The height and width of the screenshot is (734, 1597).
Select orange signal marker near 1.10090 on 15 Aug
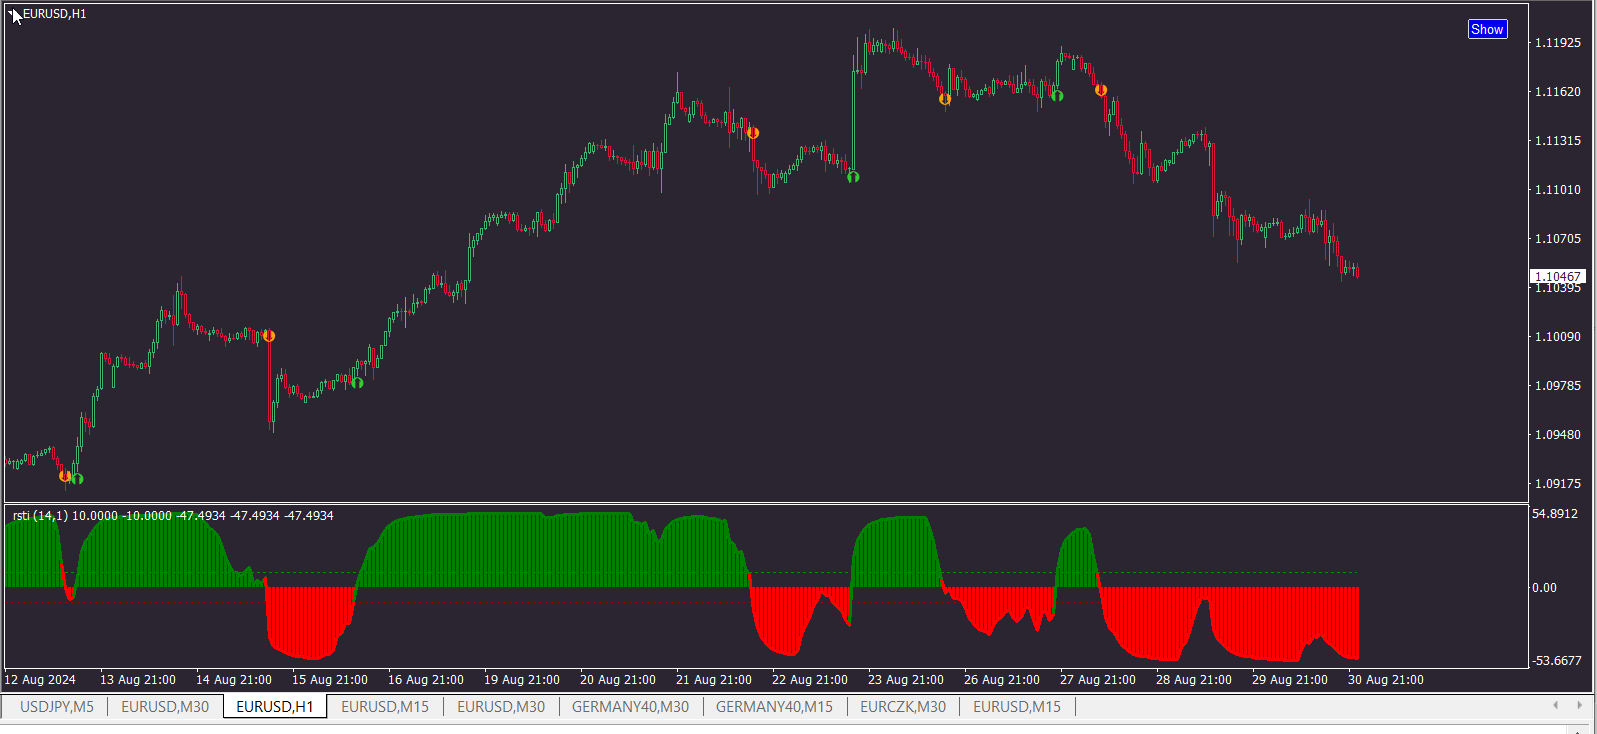(268, 336)
